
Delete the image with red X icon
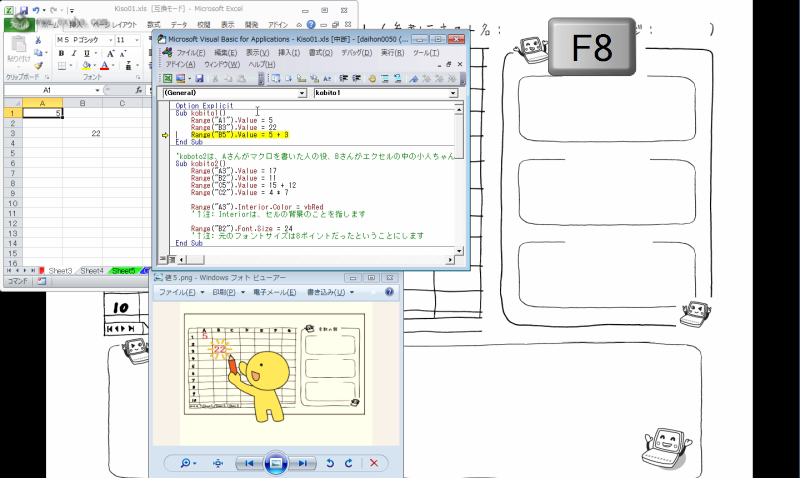click(x=374, y=463)
